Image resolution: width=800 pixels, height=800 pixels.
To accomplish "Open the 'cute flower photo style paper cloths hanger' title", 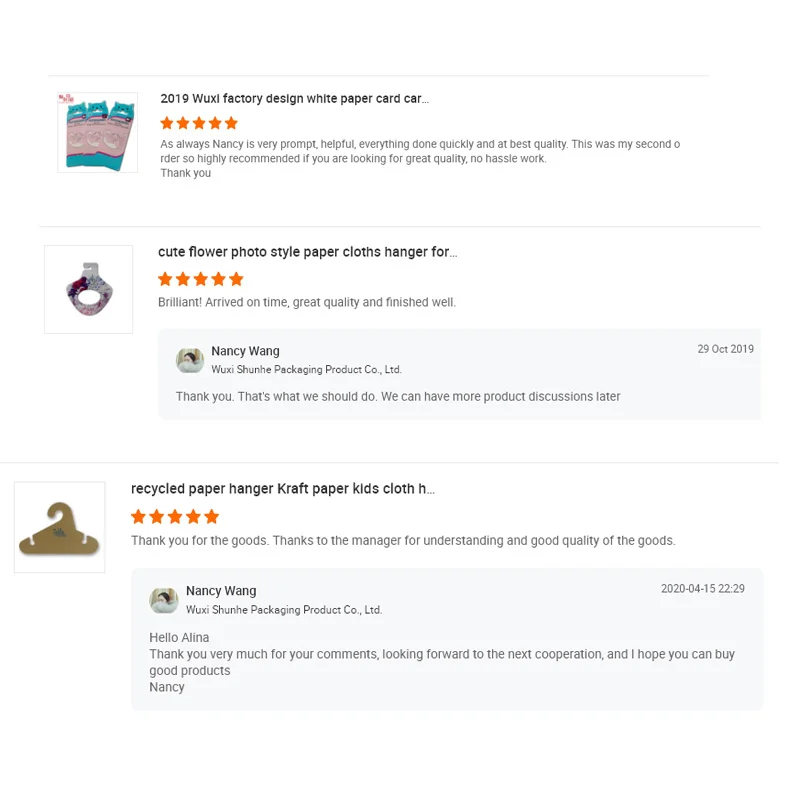I will (307, 252).
